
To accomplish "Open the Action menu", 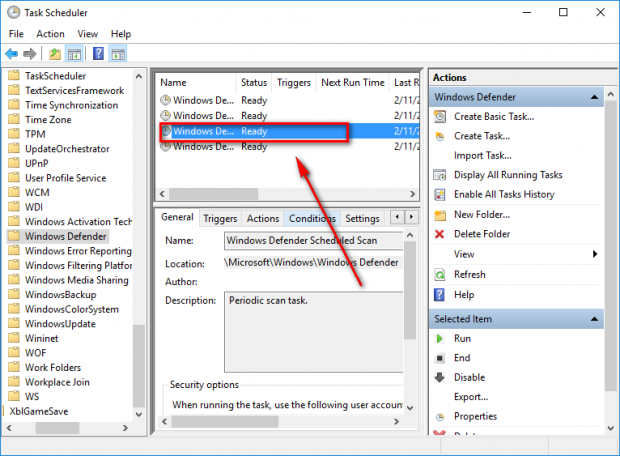I will pyautogui.click(x=50, y=34).
